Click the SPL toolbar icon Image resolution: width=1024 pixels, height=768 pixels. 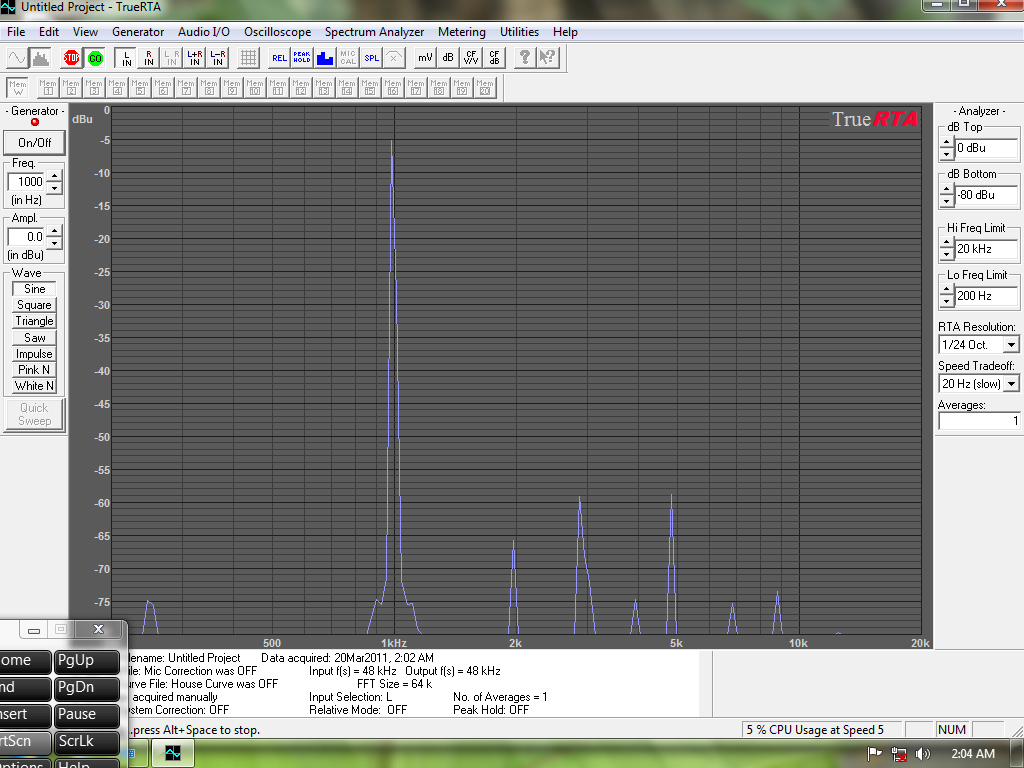[x=371, y=58]
